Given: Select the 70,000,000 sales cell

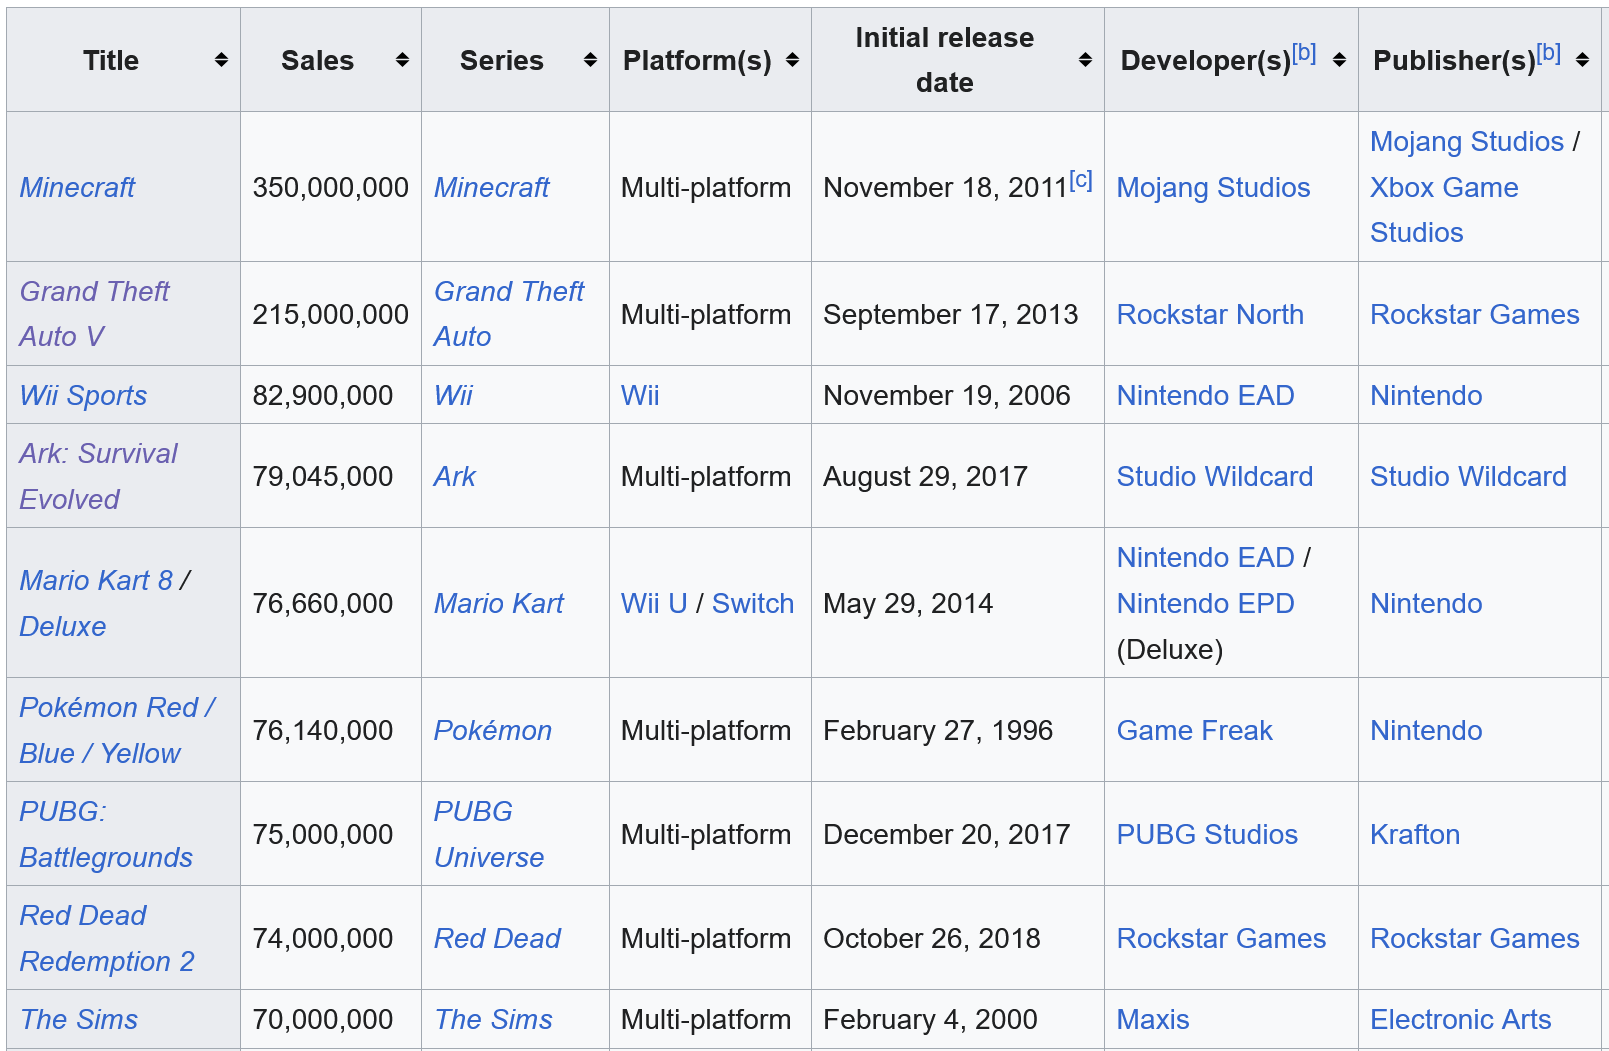Looking at the screenshot, I should pyautogui.click(x=331, y=1019).
